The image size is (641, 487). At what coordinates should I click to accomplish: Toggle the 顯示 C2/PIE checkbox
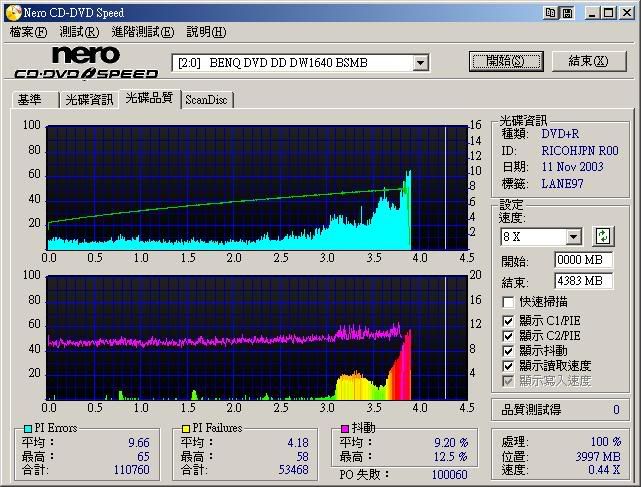pyautogui.click(x=508, y=336)
